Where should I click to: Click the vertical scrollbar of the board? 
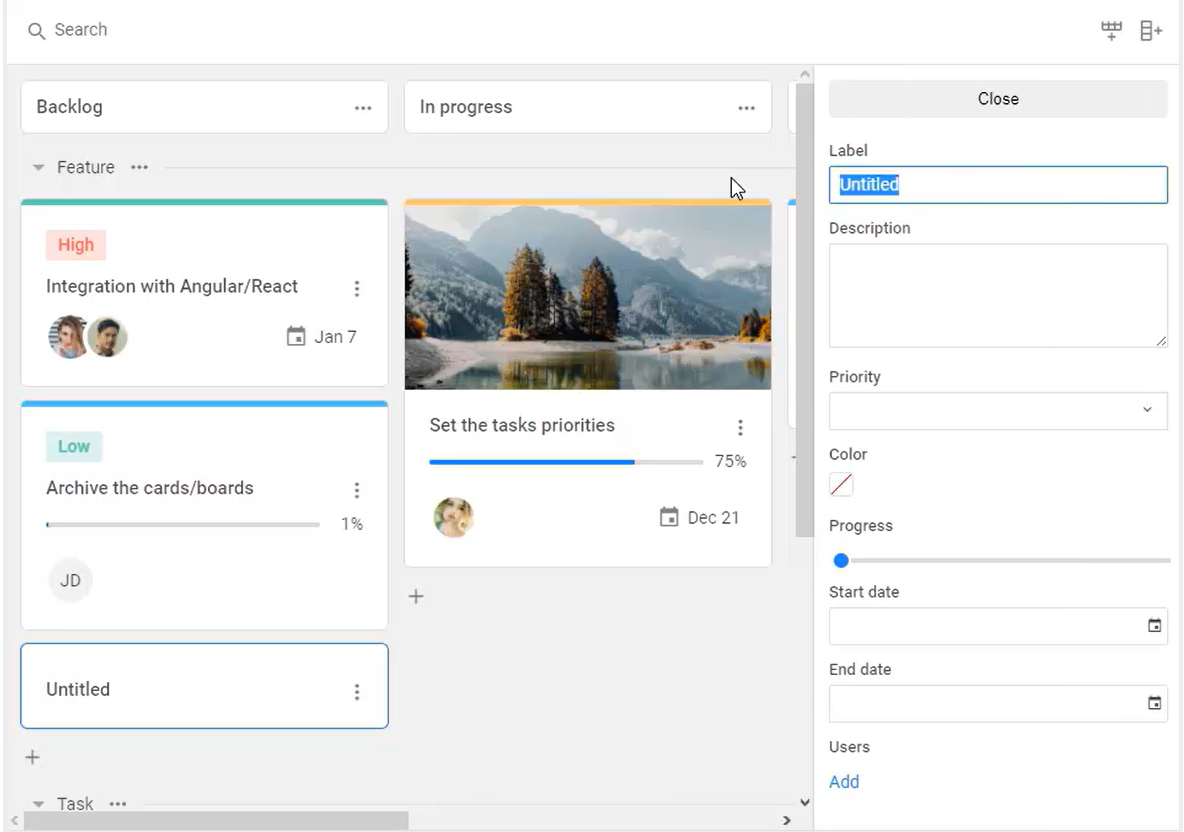pos(804,310)
